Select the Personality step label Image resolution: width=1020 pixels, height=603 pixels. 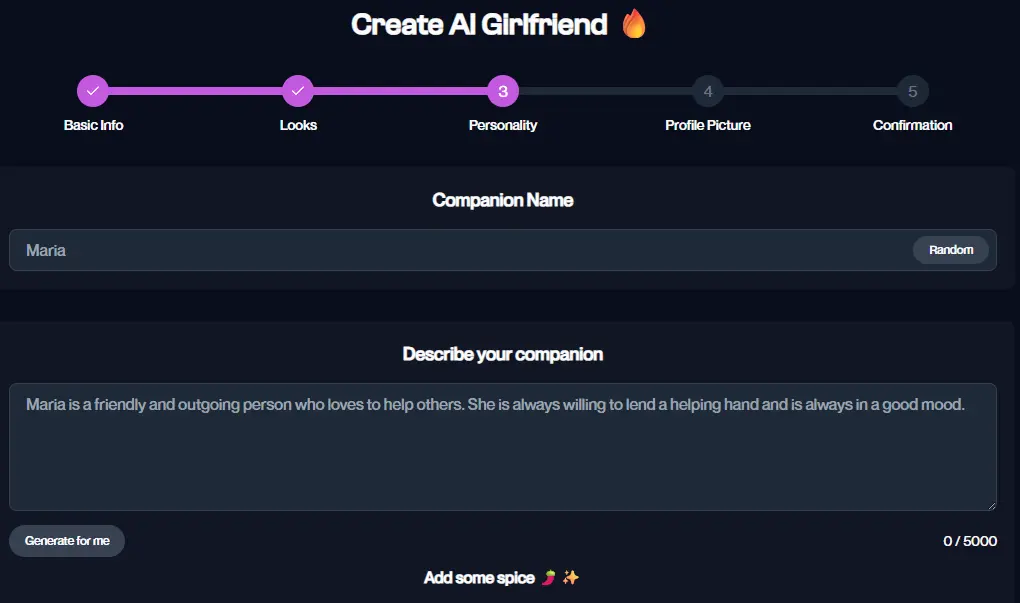[503, 125]
